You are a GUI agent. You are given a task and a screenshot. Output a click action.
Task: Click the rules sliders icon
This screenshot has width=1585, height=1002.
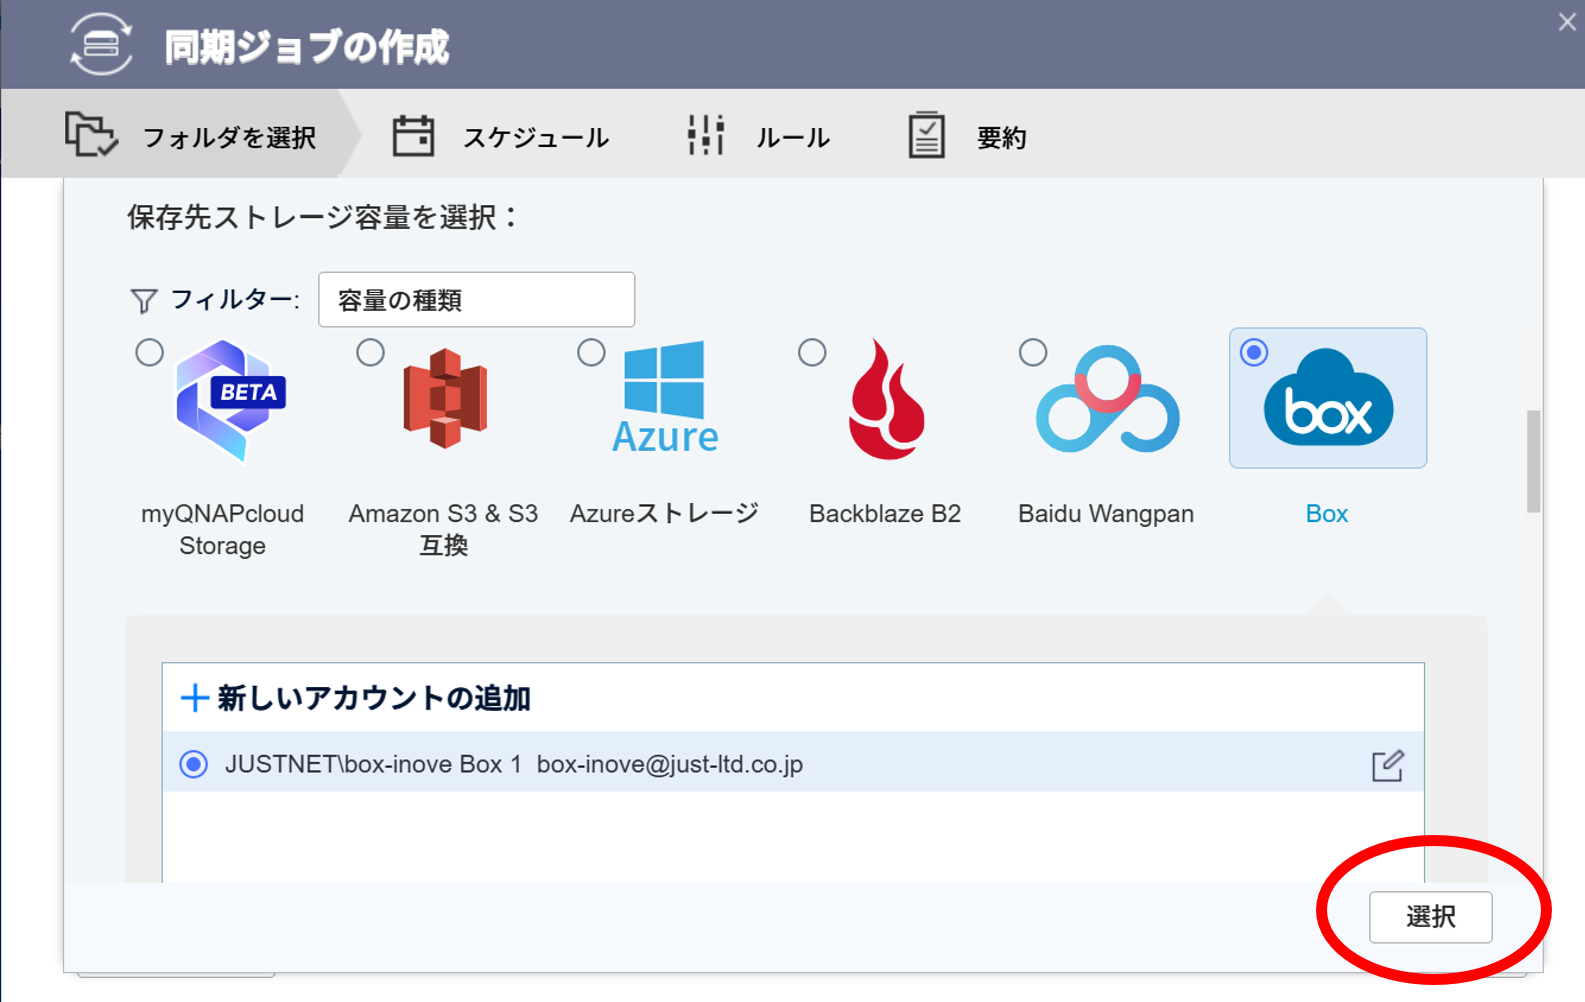click(x=706, y=135)
